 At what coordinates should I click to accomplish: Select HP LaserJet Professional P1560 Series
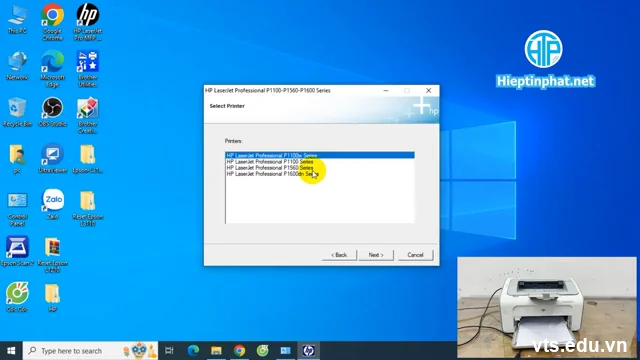320,168
